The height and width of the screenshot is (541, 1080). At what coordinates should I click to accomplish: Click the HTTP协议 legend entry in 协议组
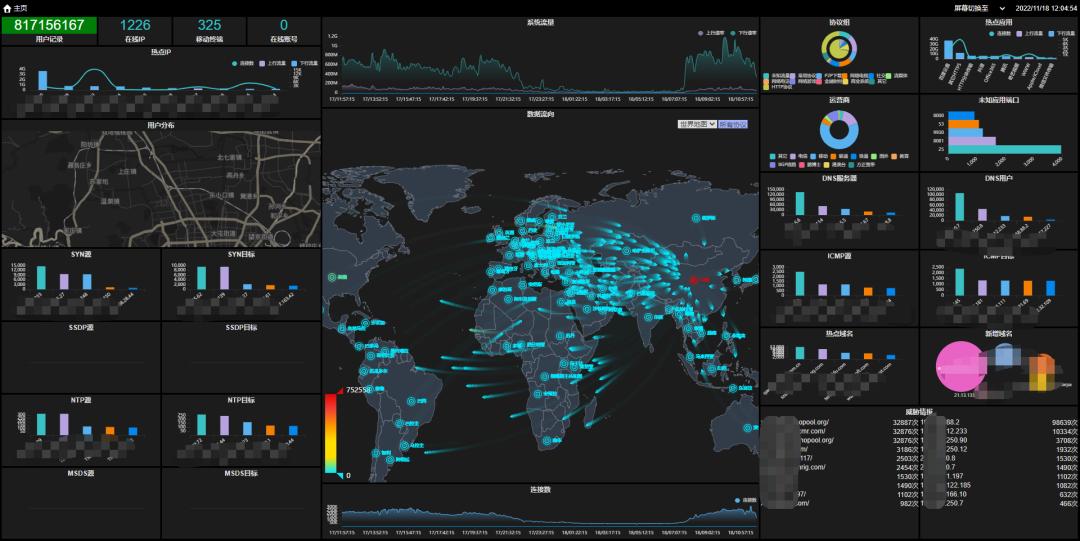tap(778, 88)
